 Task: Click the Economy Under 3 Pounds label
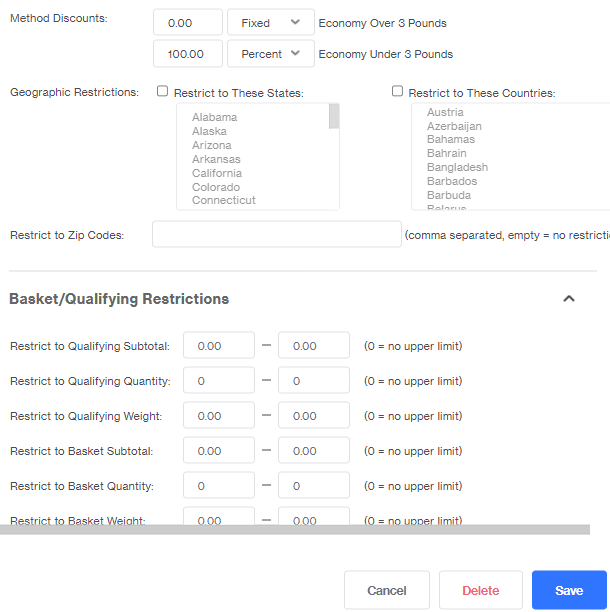click(386, 54)
